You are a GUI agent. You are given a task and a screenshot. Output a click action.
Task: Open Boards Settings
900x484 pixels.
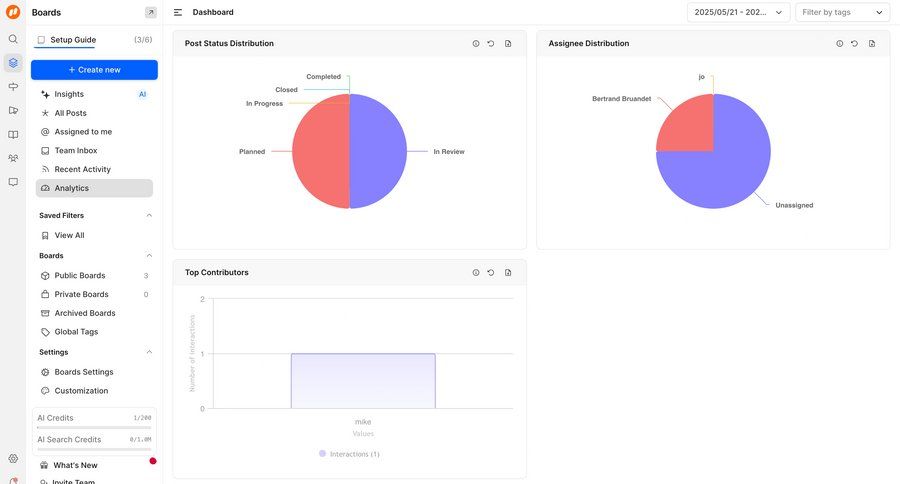94,372
